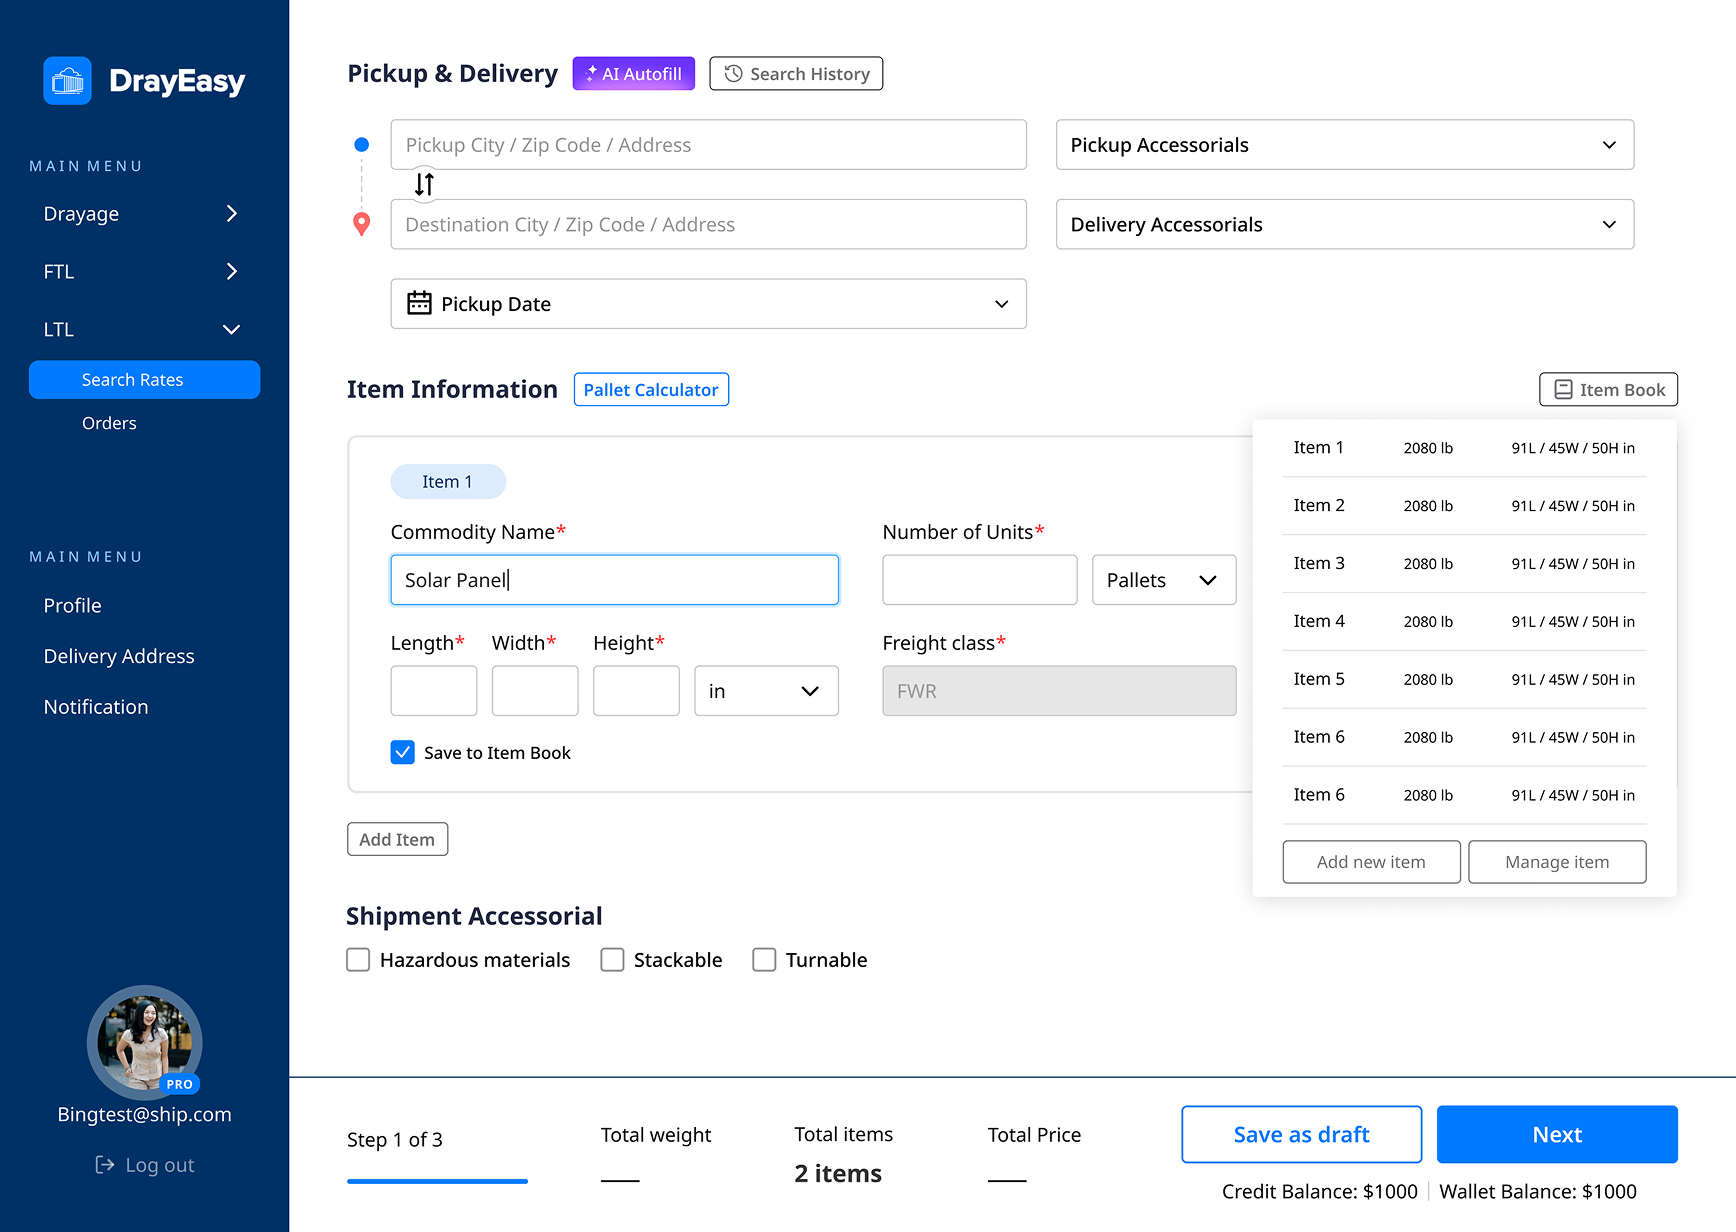This screenshot has width=1736, height=1232.
Task: Click the AI Autofill sparkle button
Action: click(x=633, y=74)
